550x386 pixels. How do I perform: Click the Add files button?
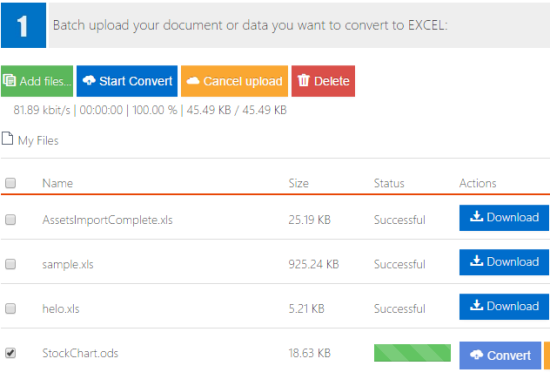37,81
